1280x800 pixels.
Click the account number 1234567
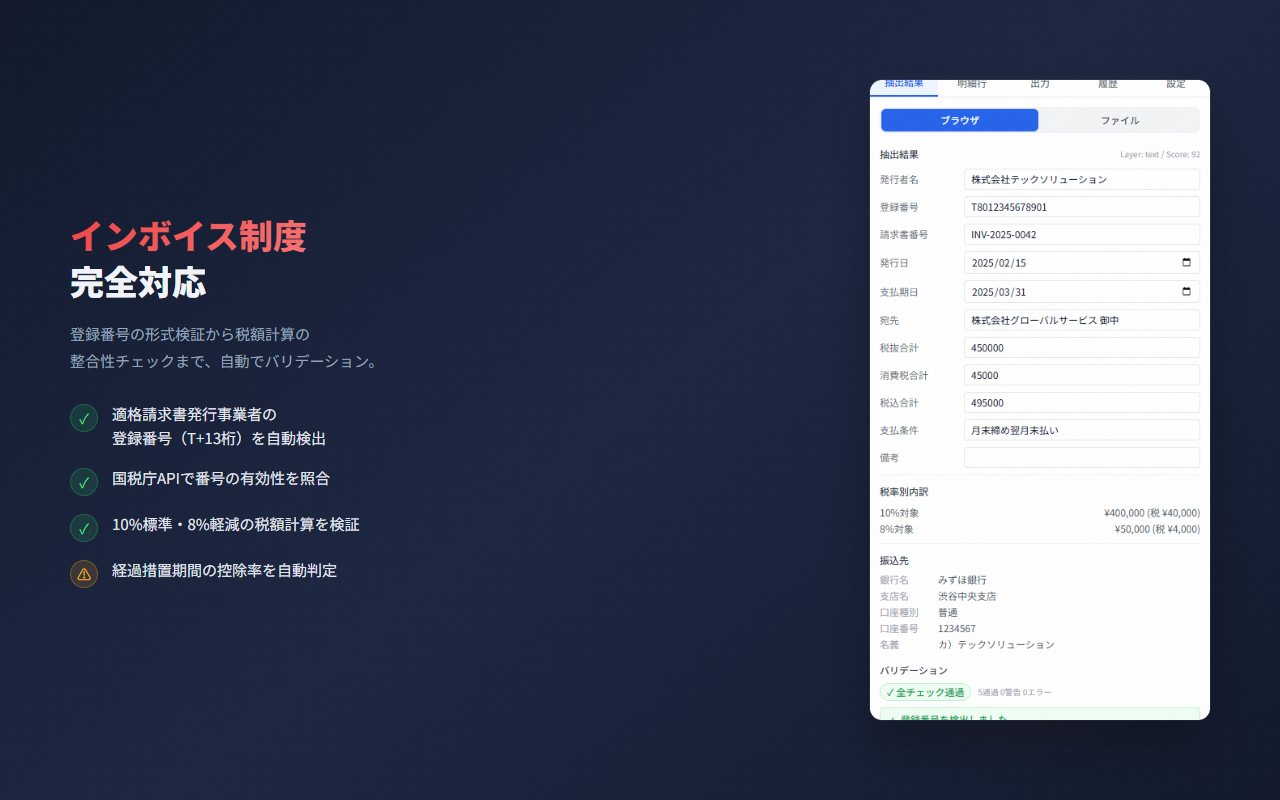pyautogui.click(x=957, y=629)
